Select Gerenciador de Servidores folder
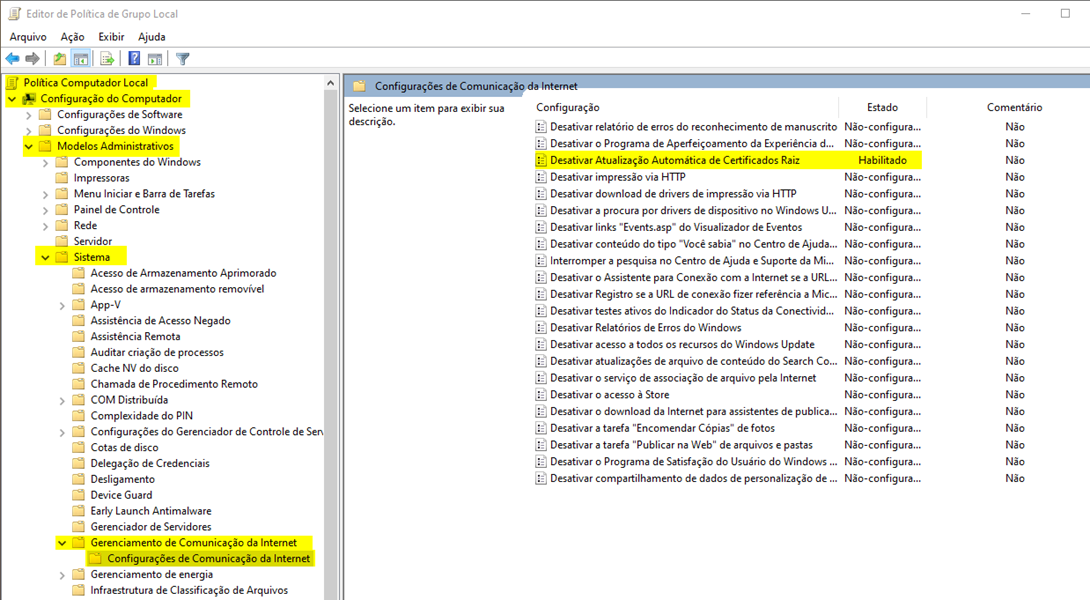 point(150,527)
